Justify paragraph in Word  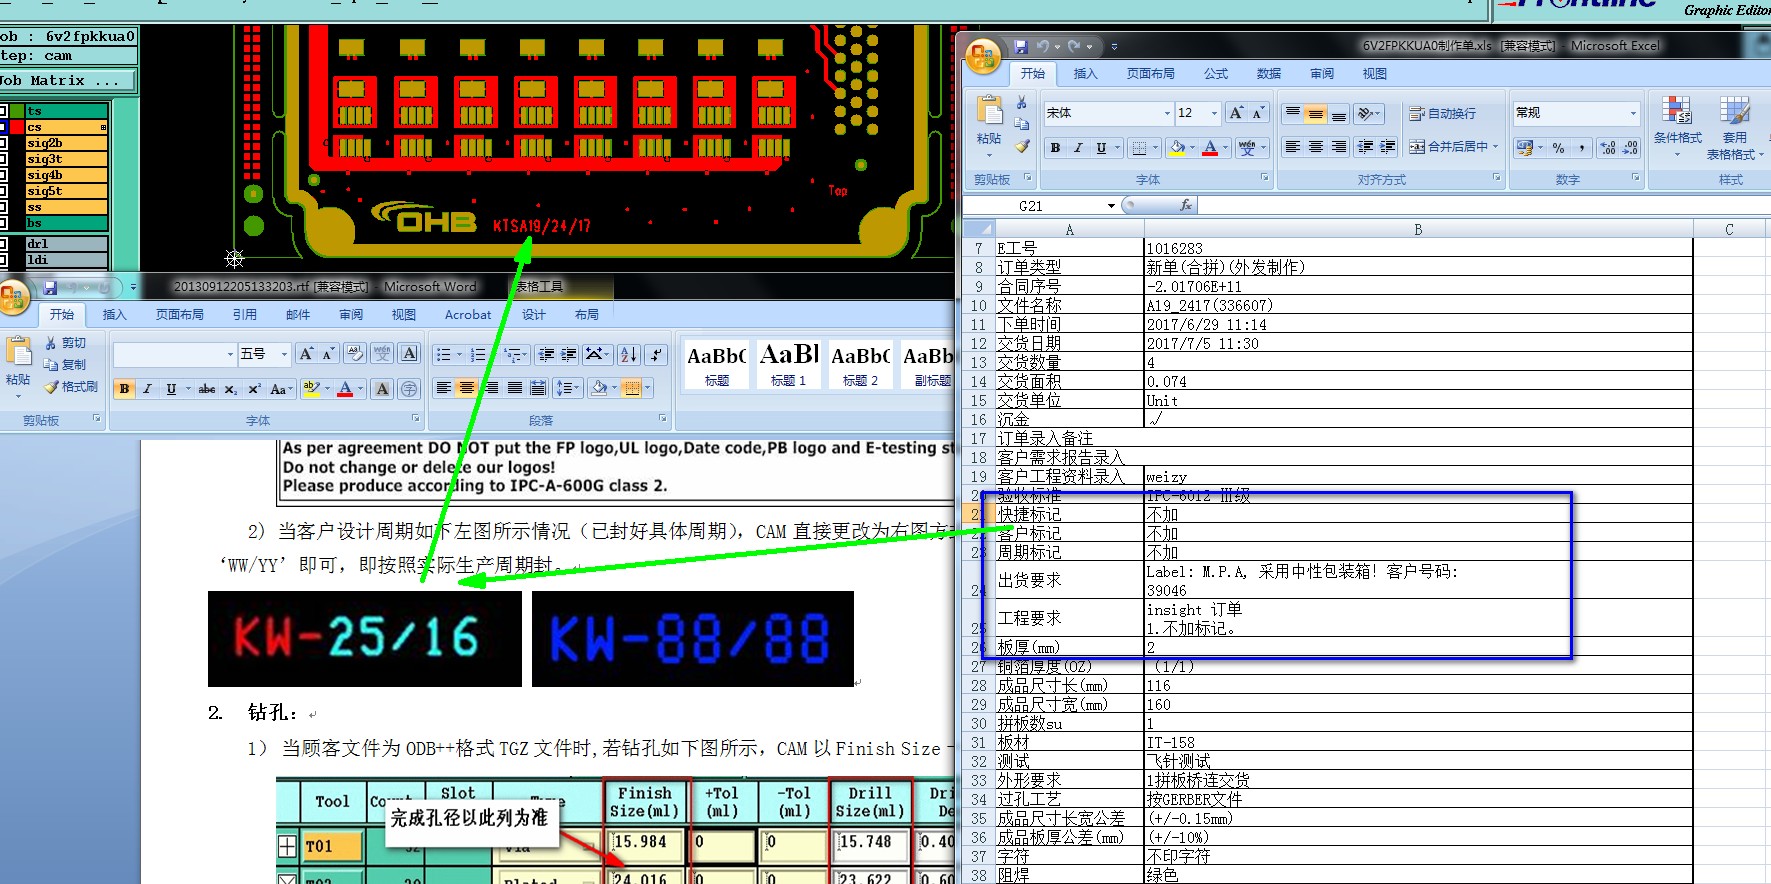coord(515,388)
